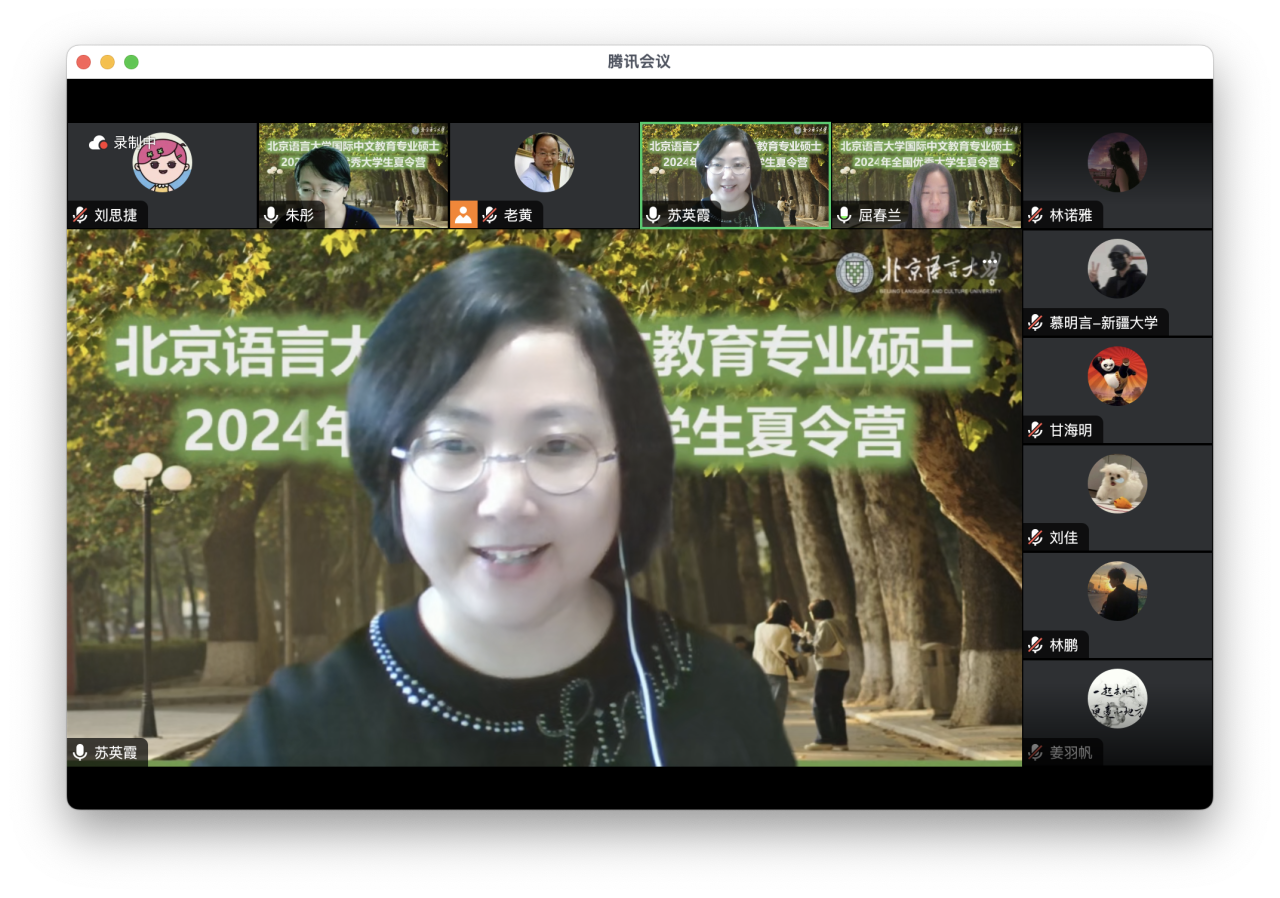Image resolution: width=1280 pixels, height=898 pixels.
Task: Click the name label 甘海明
Action: 1071,430
